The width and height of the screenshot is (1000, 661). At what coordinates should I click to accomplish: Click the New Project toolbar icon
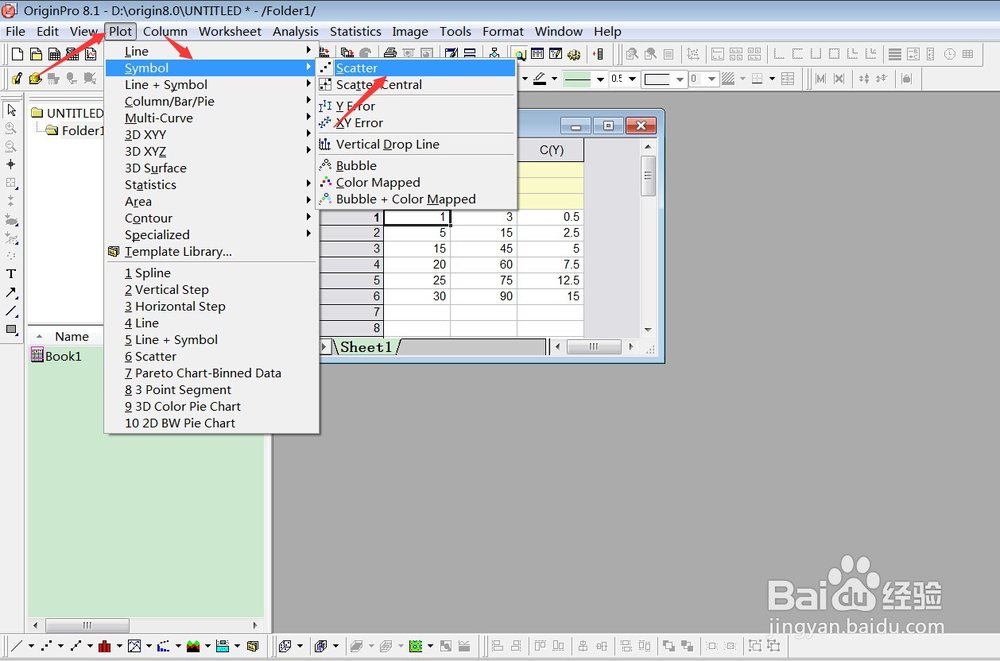(17, 54)
